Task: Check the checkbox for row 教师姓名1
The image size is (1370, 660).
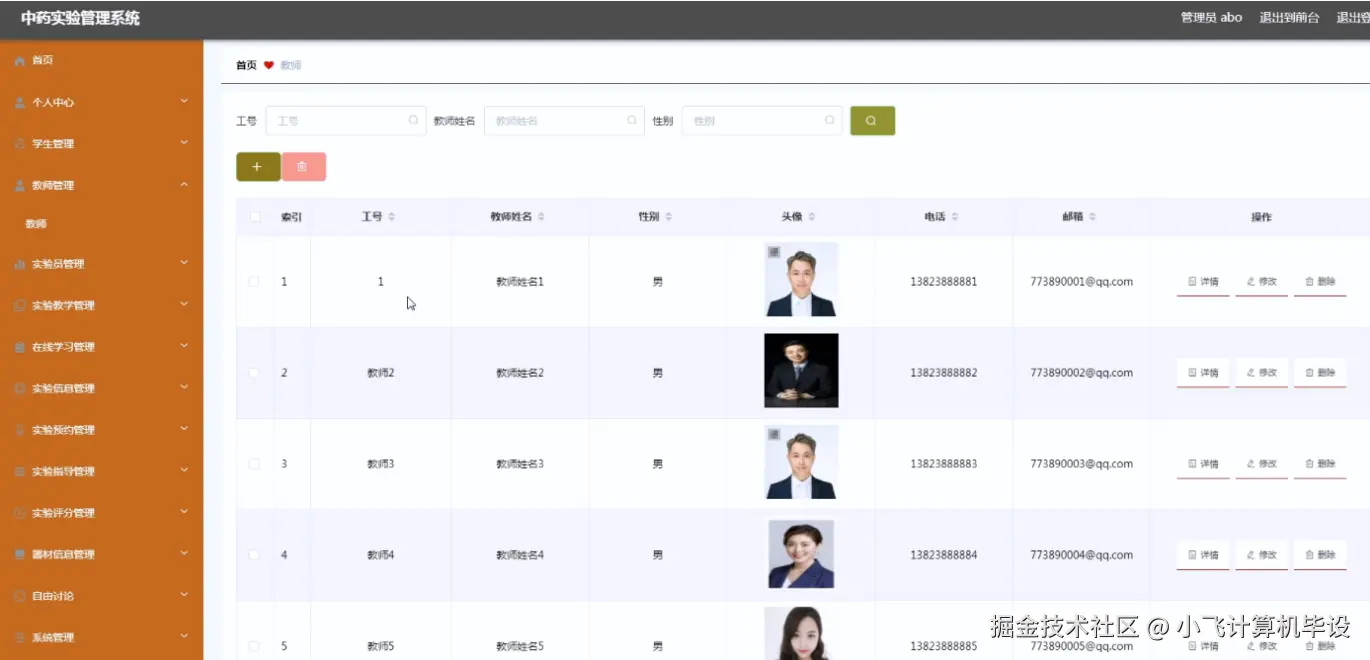Action: click(254, 282)
